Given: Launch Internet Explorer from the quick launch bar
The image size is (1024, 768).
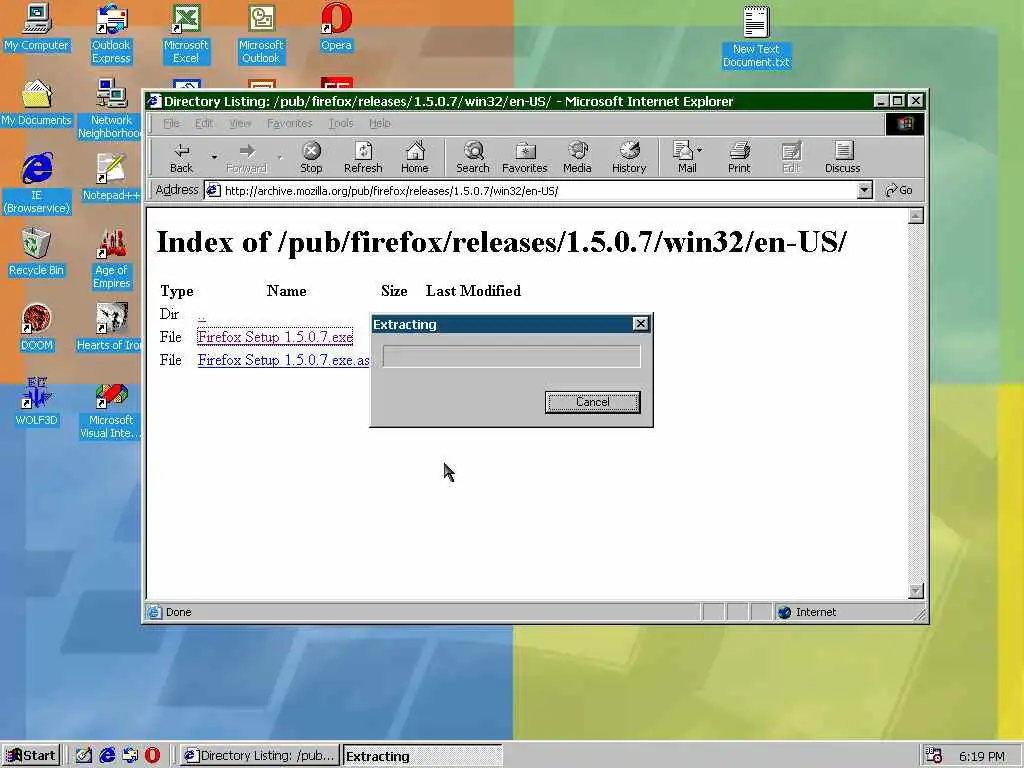Looking at the screenshot, I should pos(107,756).
